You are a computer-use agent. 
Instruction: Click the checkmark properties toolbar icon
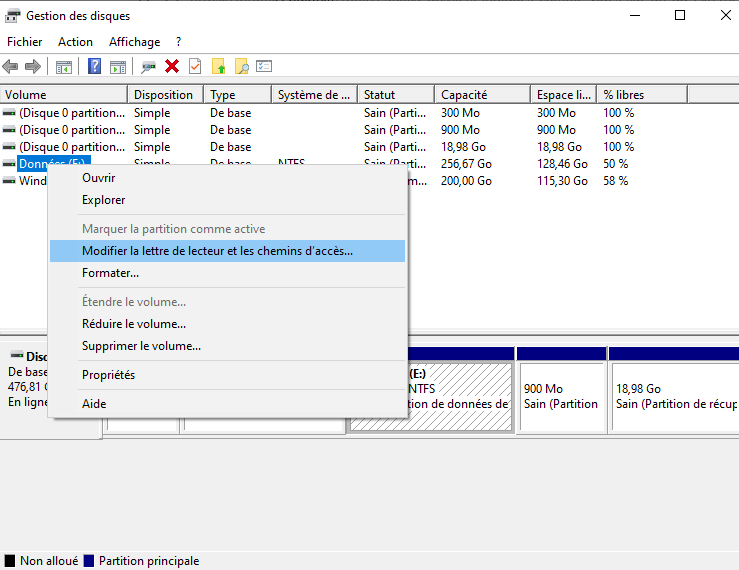[x=195, y=66]
